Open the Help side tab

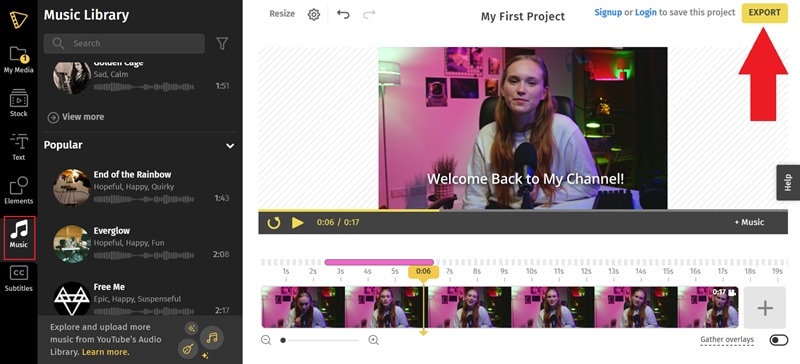click(x=788, y=182)
